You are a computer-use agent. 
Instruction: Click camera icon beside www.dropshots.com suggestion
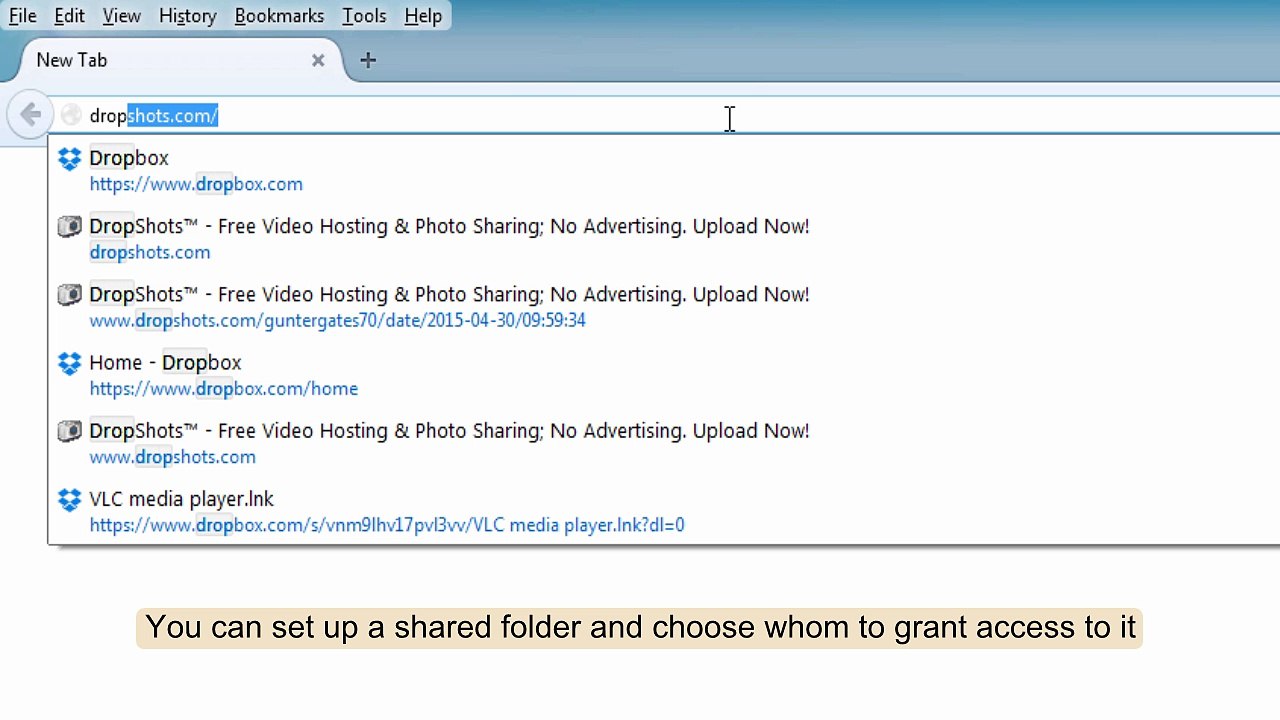(x=69, y=431)
